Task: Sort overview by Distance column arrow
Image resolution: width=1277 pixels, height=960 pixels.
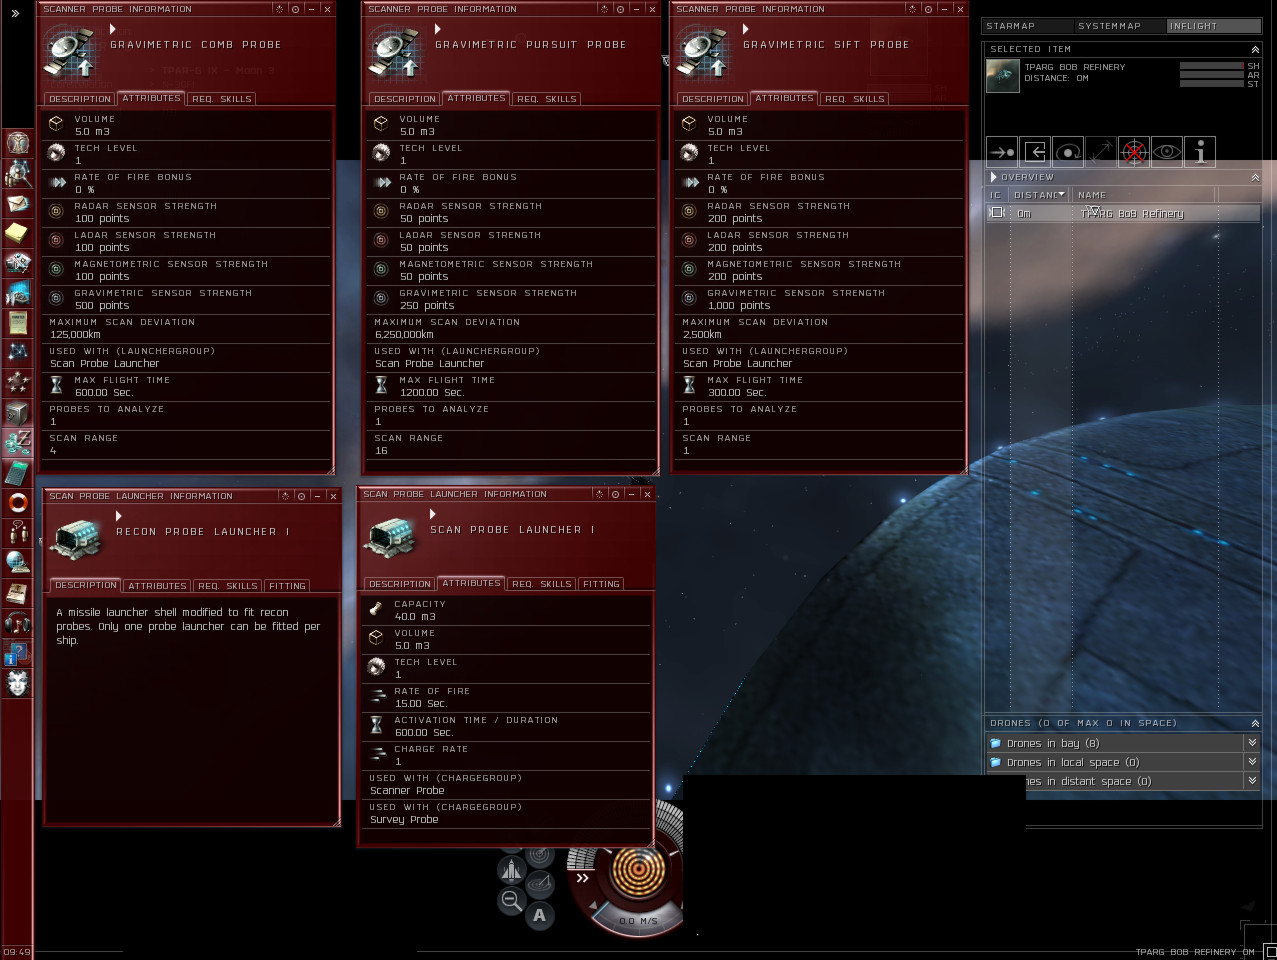Action: coord(1061,195)
